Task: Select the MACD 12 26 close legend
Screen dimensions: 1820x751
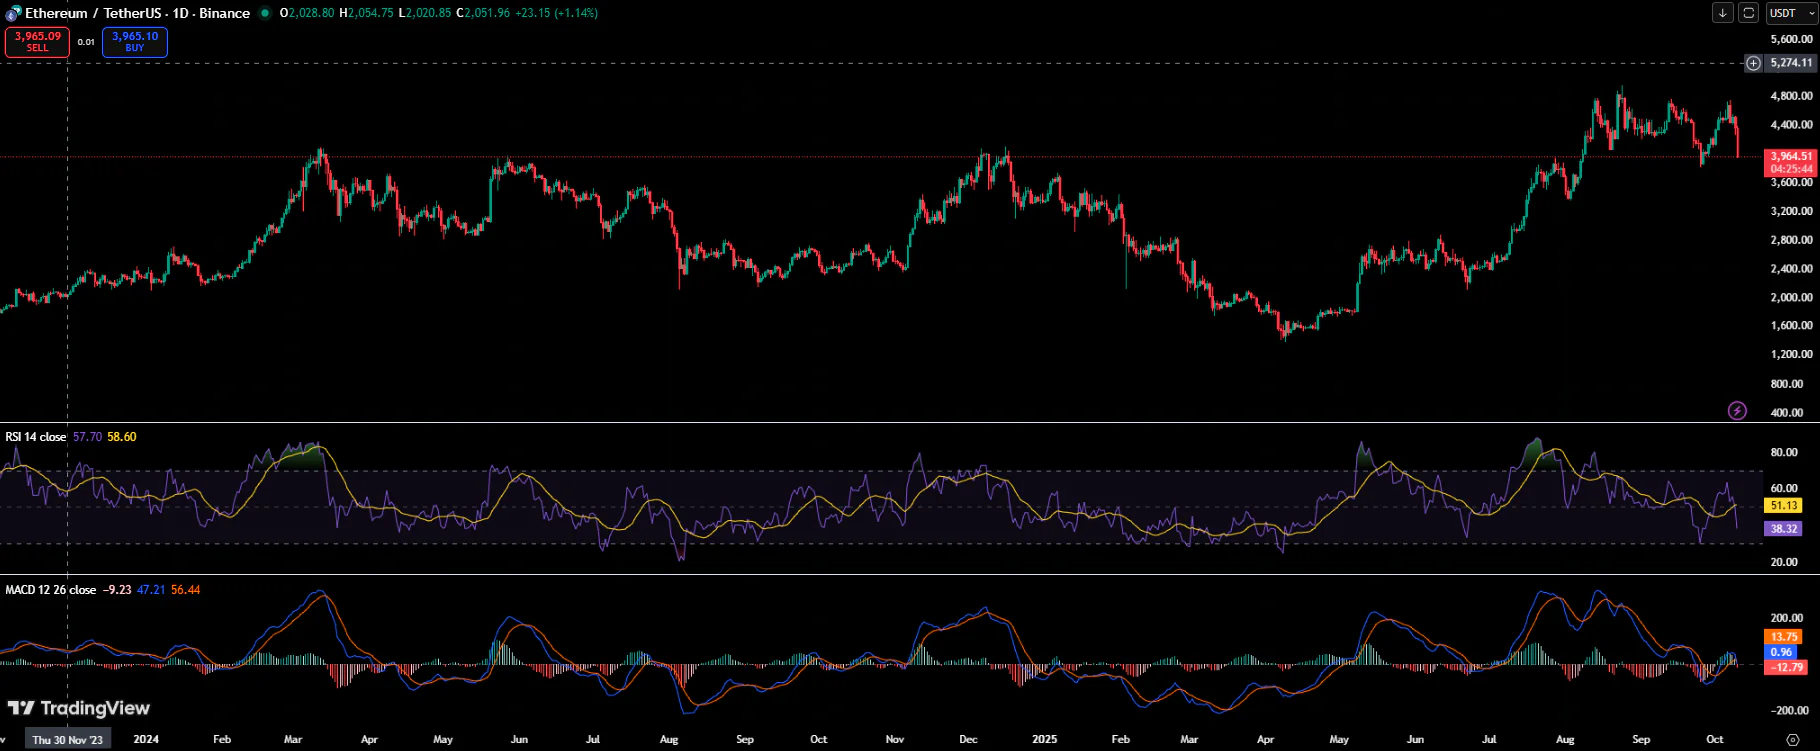Action: point(51,590)
